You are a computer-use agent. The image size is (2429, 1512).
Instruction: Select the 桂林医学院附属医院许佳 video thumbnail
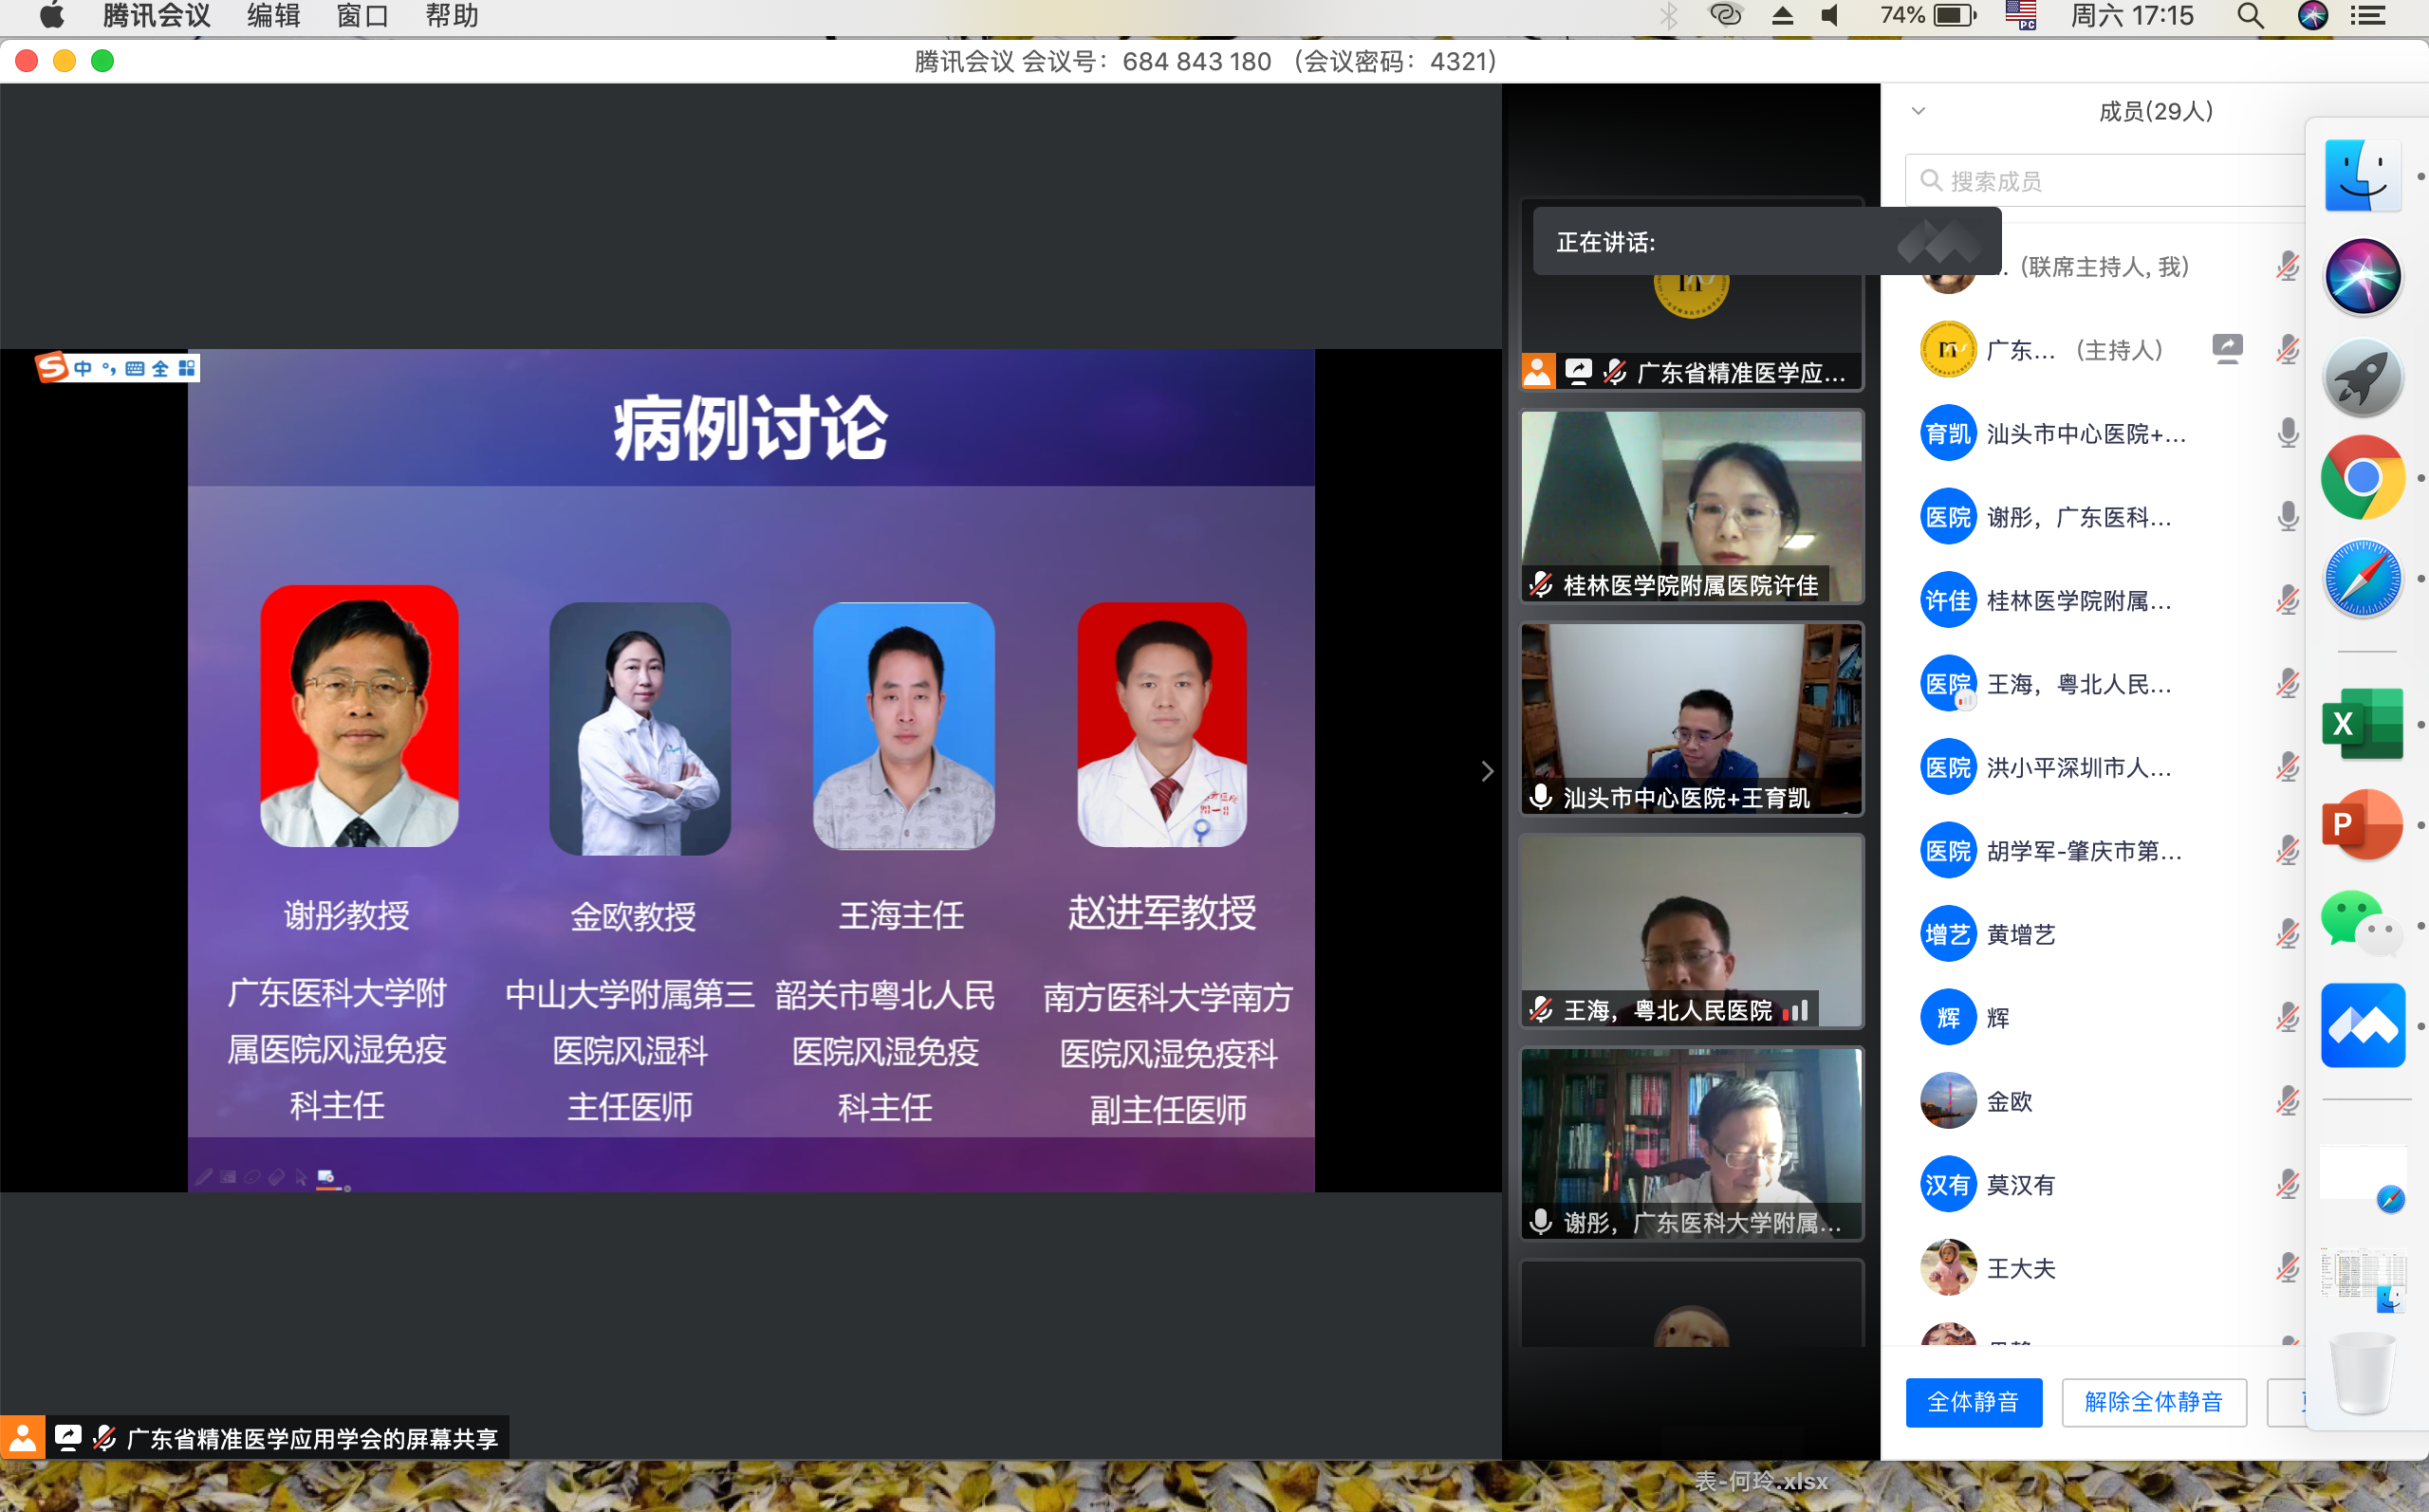[x=1691, y=506]
